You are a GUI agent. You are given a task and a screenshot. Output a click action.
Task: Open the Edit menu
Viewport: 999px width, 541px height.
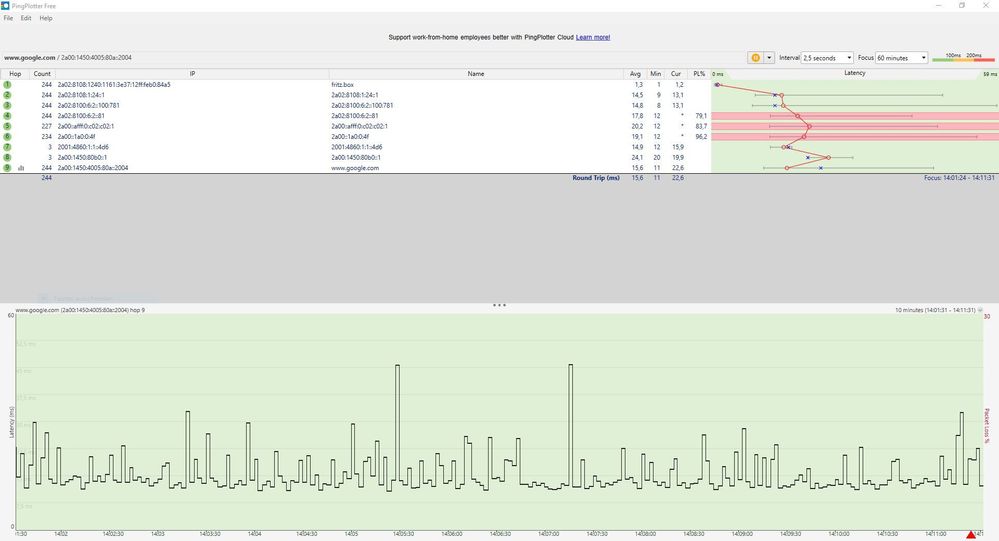pyautogui.click(x=25, y=18)
